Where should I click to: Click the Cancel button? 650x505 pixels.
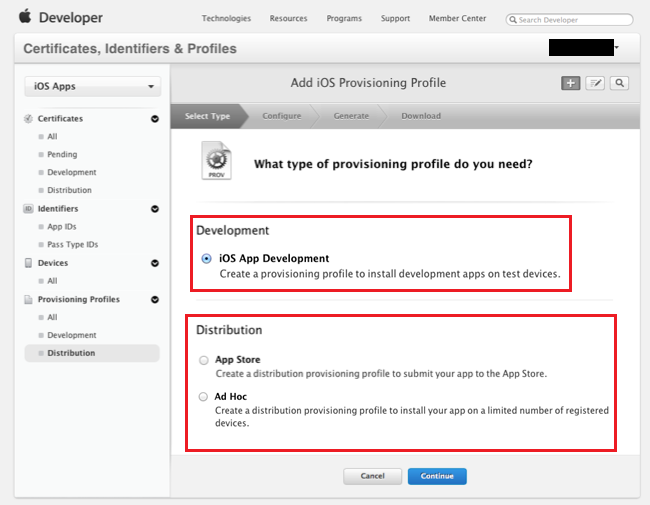(x=372, y=476)
